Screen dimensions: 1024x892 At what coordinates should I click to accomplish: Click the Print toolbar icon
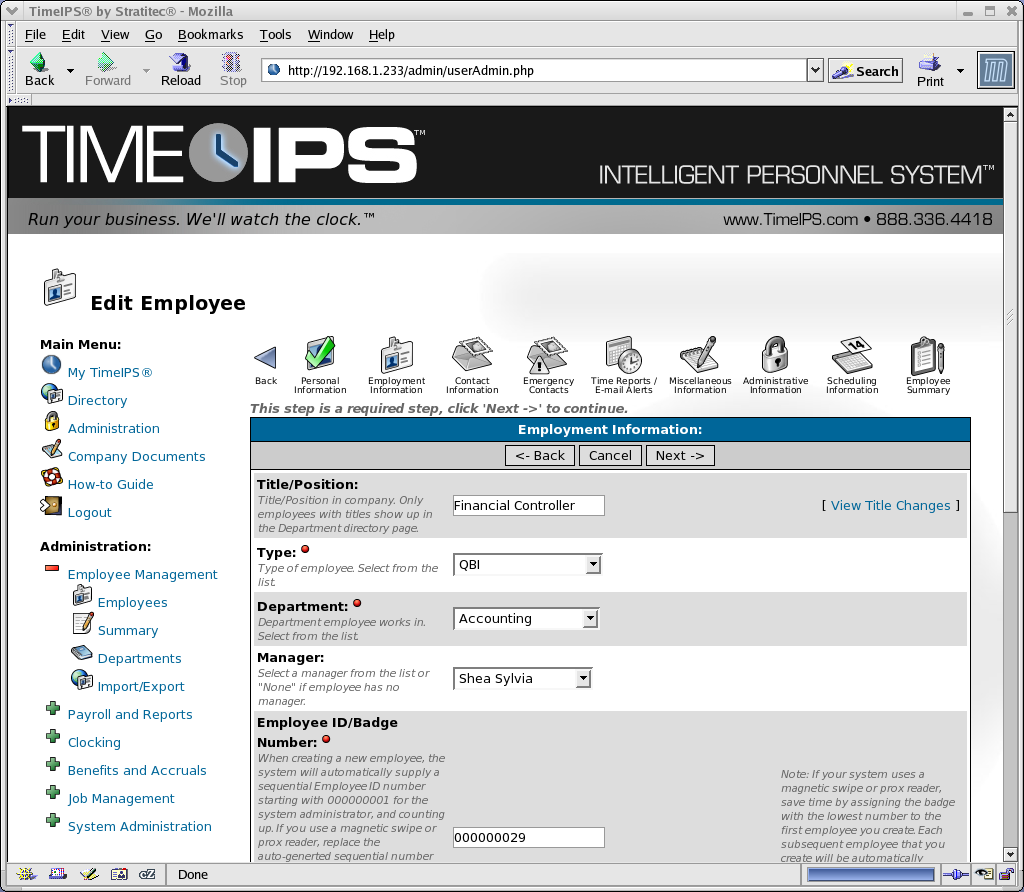(929, 63)
